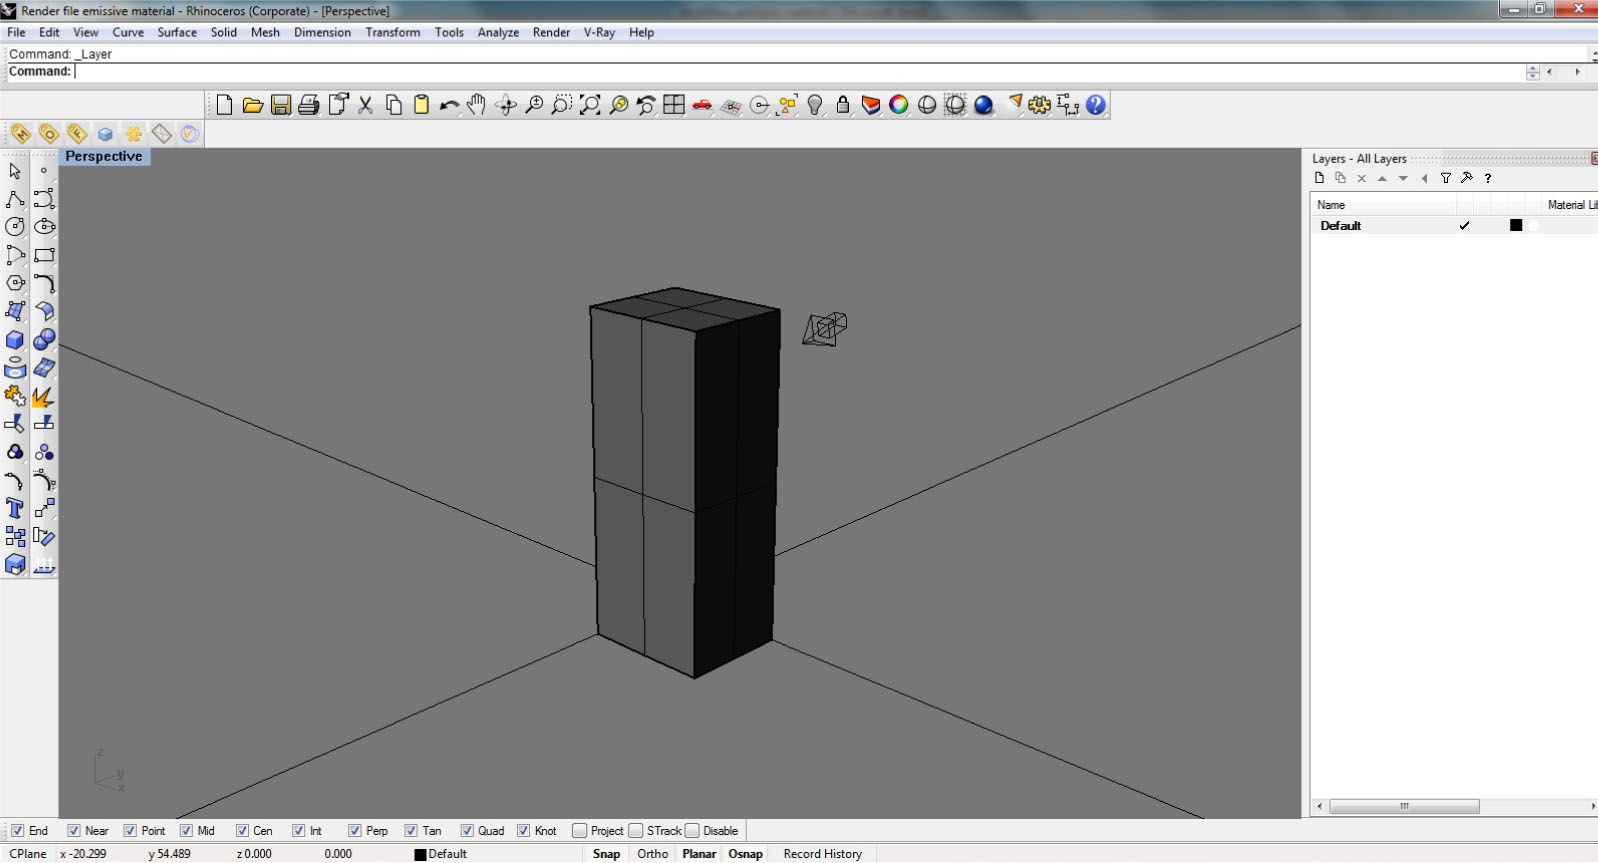Open the File menu
1598x863 pixels.
(x=17, y=32)
